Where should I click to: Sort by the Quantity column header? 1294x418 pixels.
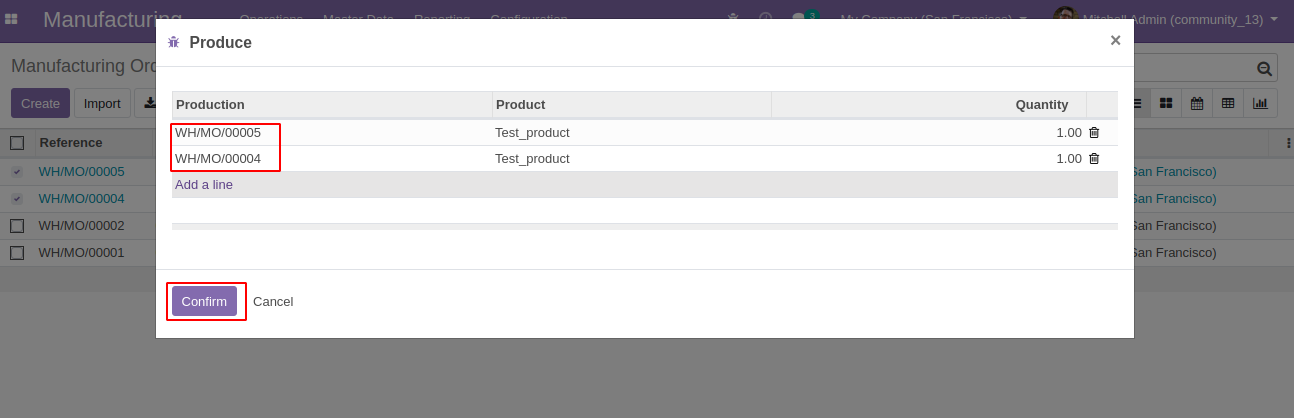tap(1041, 104)
